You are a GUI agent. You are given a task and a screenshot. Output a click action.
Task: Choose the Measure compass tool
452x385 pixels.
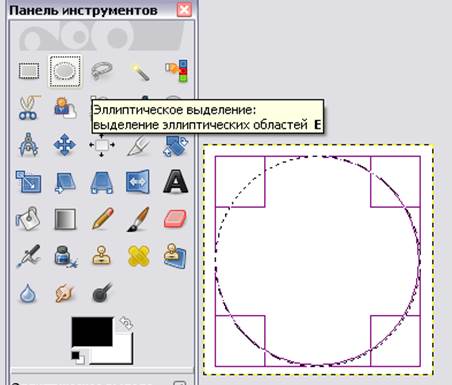point(28,145)
